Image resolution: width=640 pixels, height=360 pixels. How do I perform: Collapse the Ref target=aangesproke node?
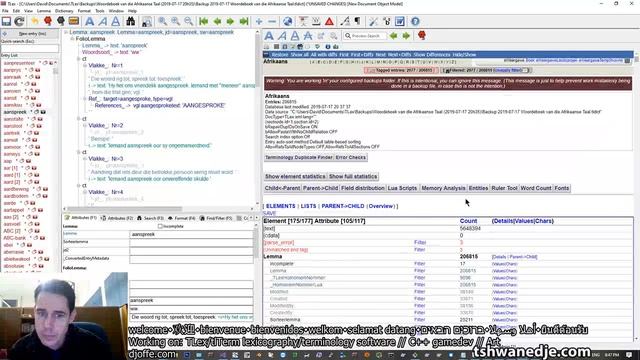[85, 99]
